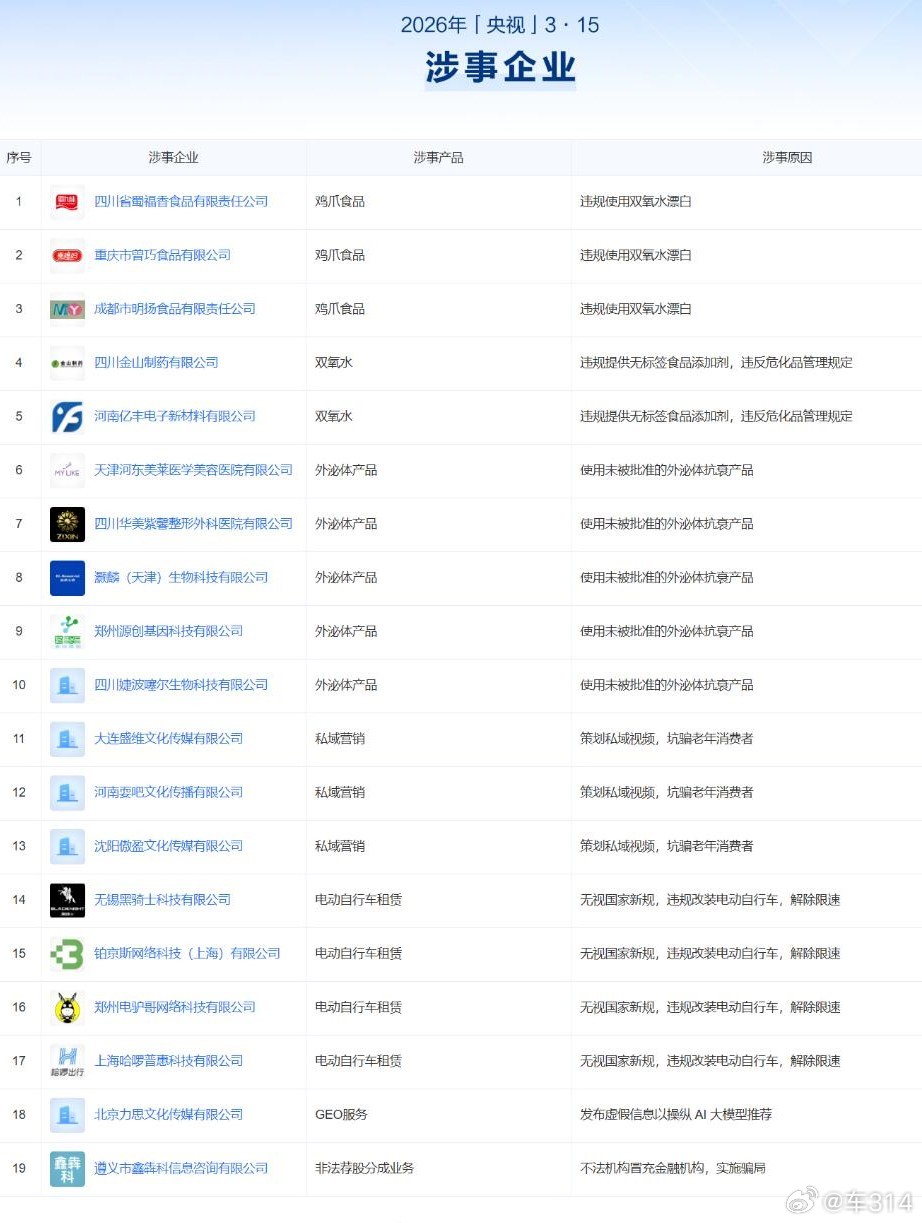
Task: Open 上海哈啰普惠科技有限公司 link
Action: click(168, 1061)
